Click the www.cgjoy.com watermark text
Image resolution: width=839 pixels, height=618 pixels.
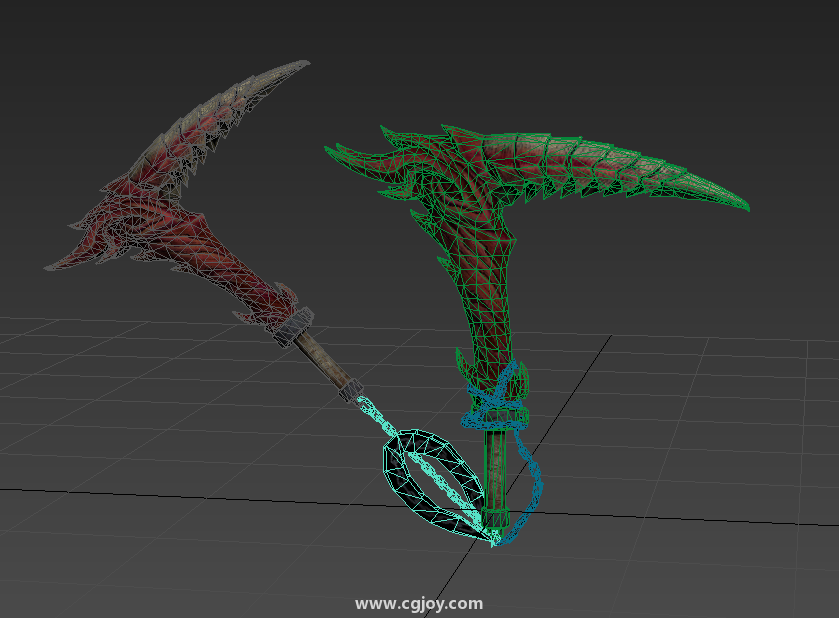419,603
